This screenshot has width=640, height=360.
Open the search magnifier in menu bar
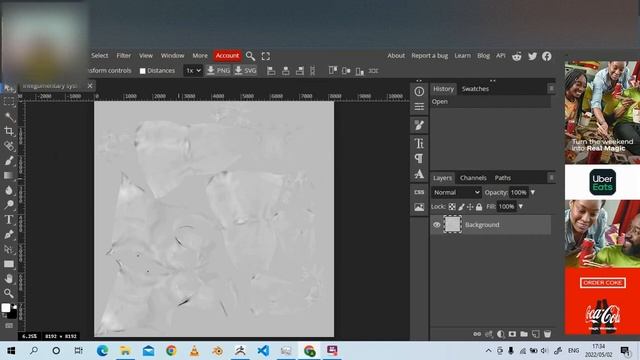click(x=250, y=56)
